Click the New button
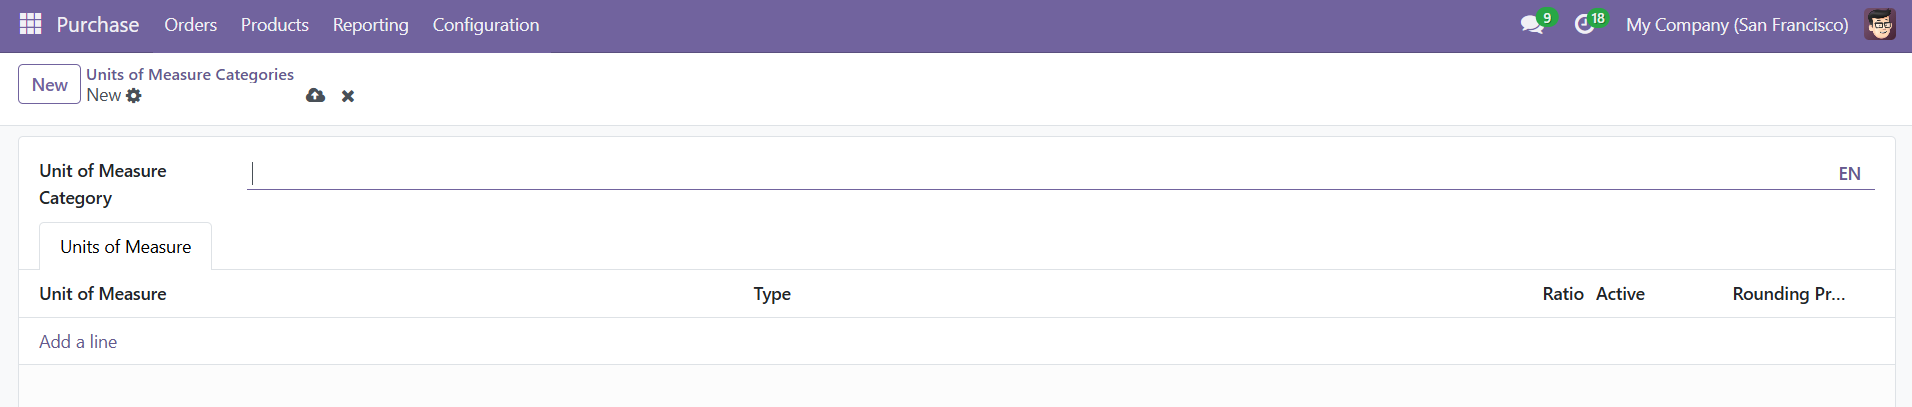 click(49, 85)
